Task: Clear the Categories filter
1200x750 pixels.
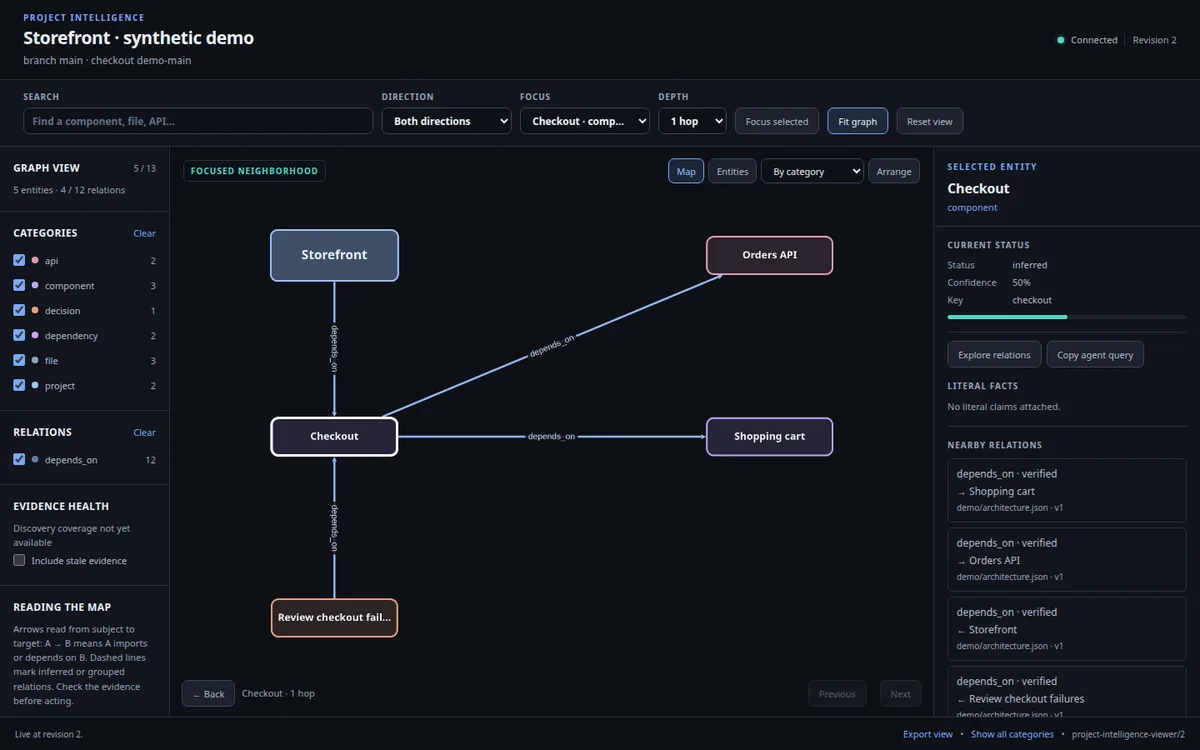Action: (145, 233)
